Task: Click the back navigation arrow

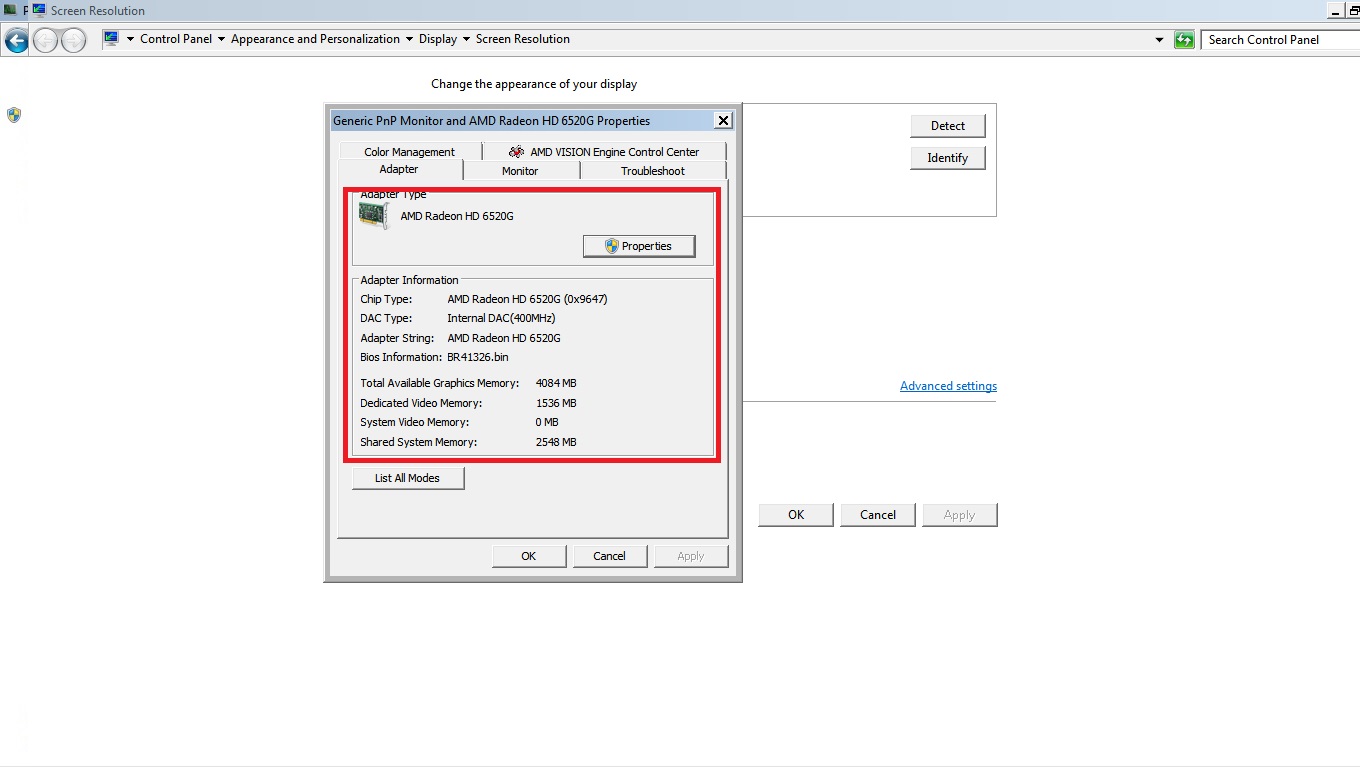Action: pyautogui.click(x=16, y=39)
